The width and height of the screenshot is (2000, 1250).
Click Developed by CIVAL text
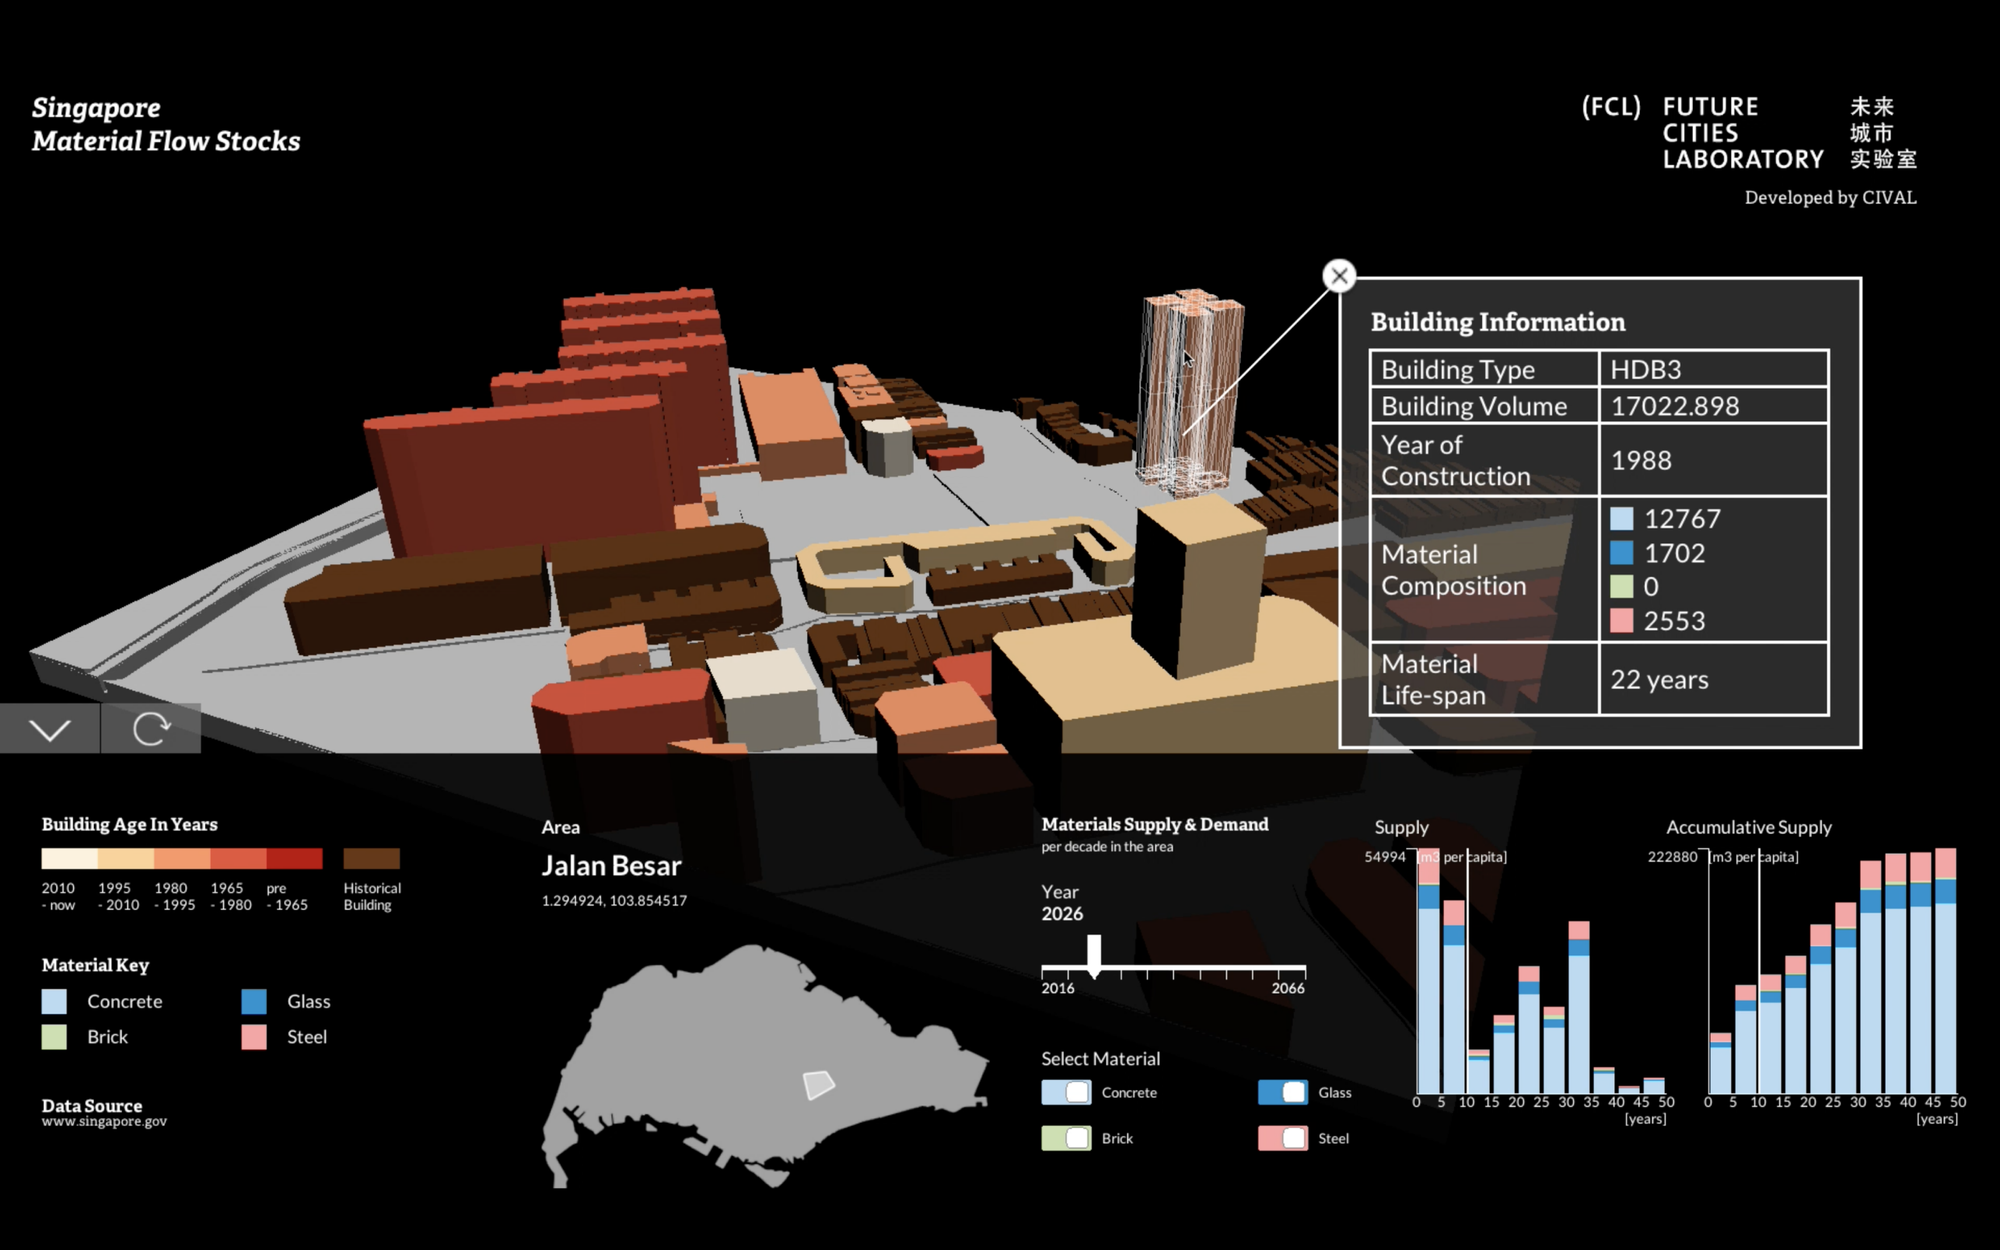[x=1830, y=198]
